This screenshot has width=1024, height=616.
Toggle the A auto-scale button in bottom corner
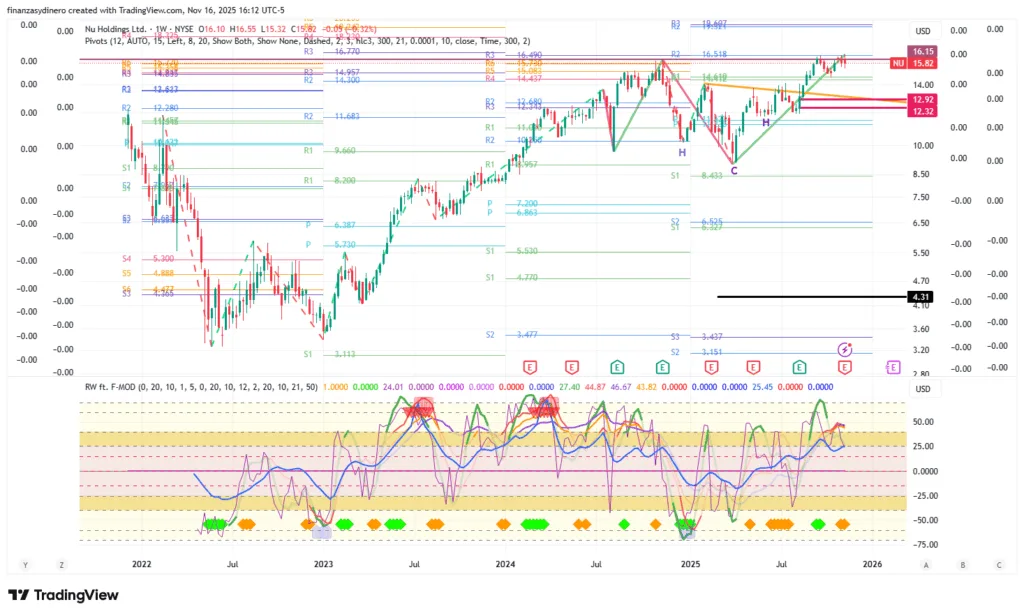tap(927, 565)
